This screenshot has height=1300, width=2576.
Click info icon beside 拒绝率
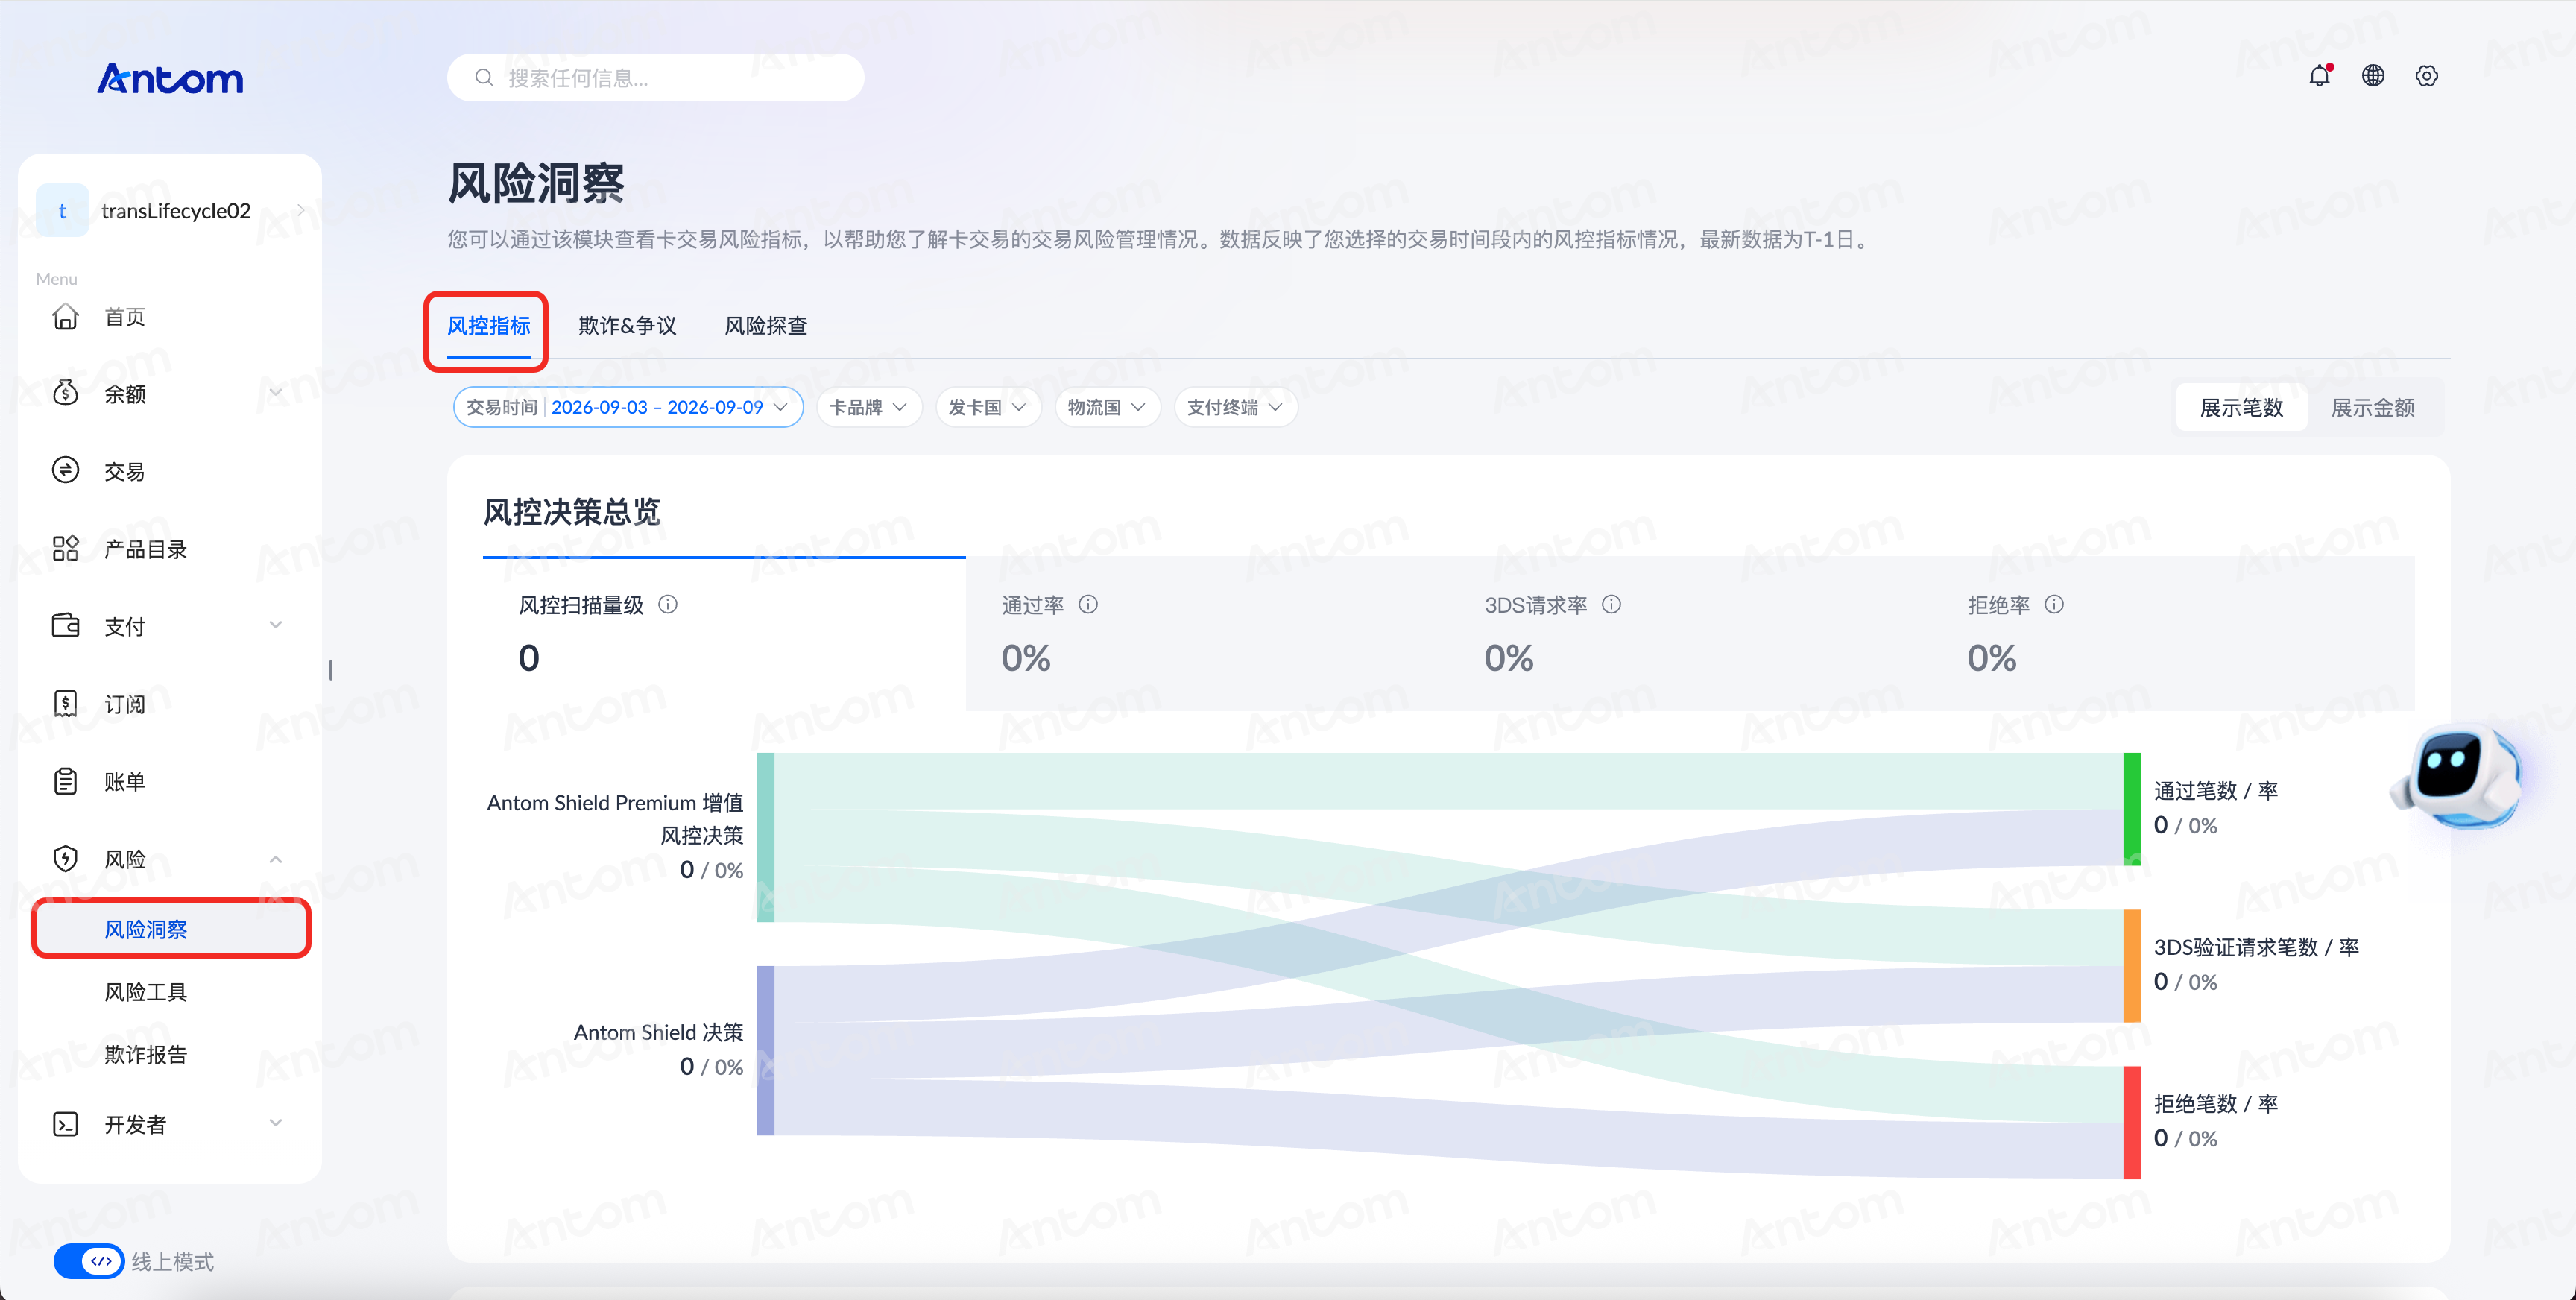coord(2054,605)
